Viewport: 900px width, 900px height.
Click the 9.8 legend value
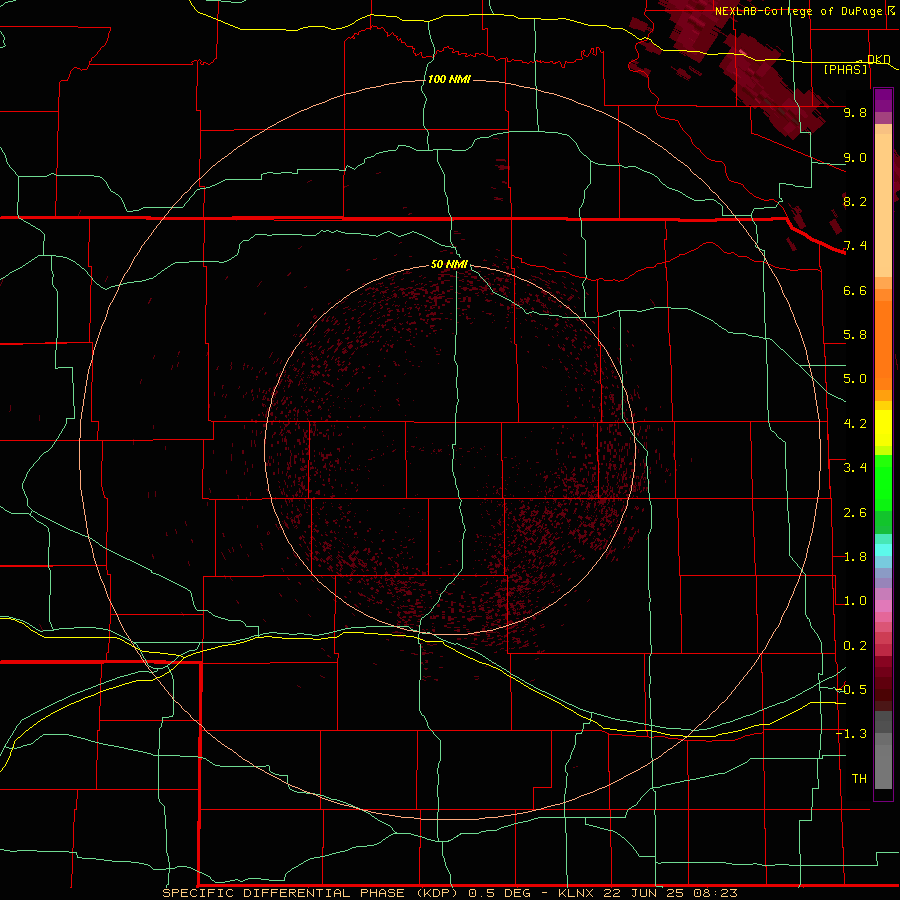(x=855, y=112)
